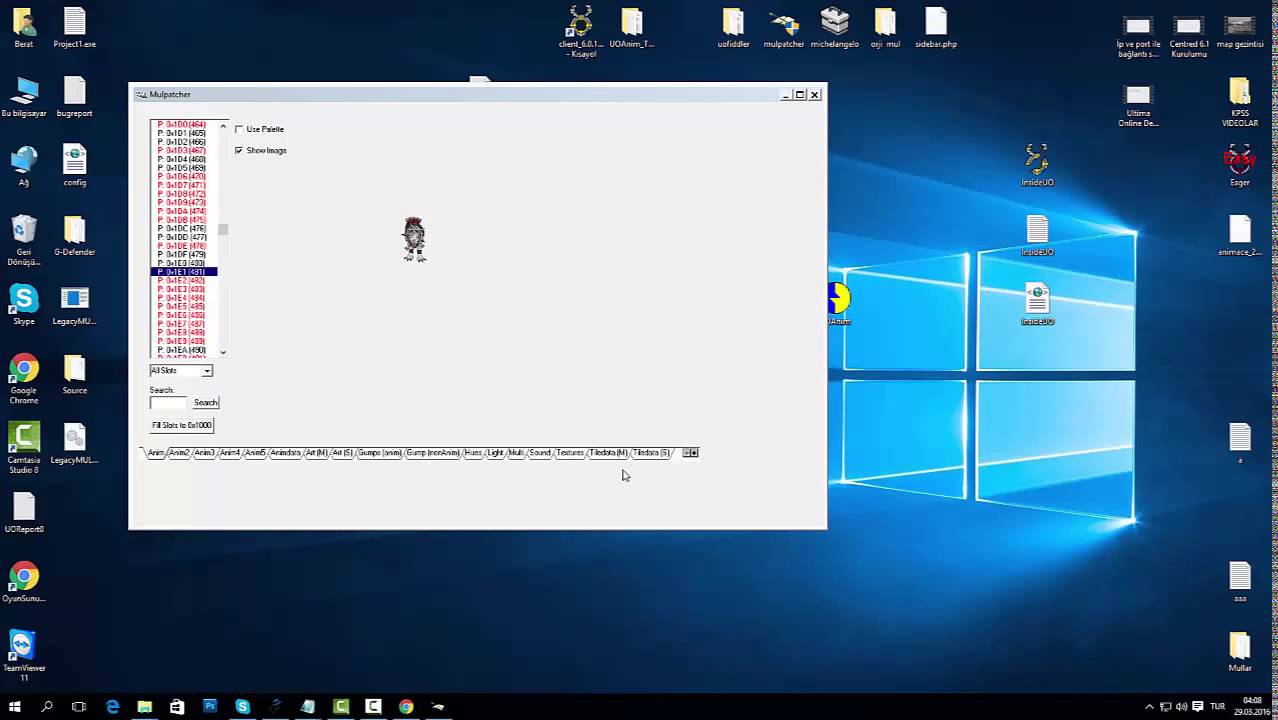The height and width of the screenshot is (720, 1278).
Task: Open Skype from the taskbar
Action: click(242, 706)
